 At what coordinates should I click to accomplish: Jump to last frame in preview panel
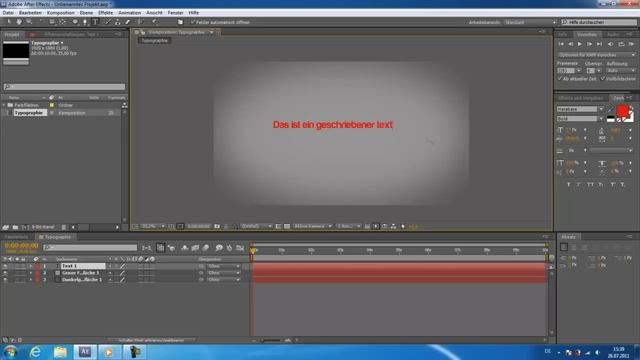599,44
